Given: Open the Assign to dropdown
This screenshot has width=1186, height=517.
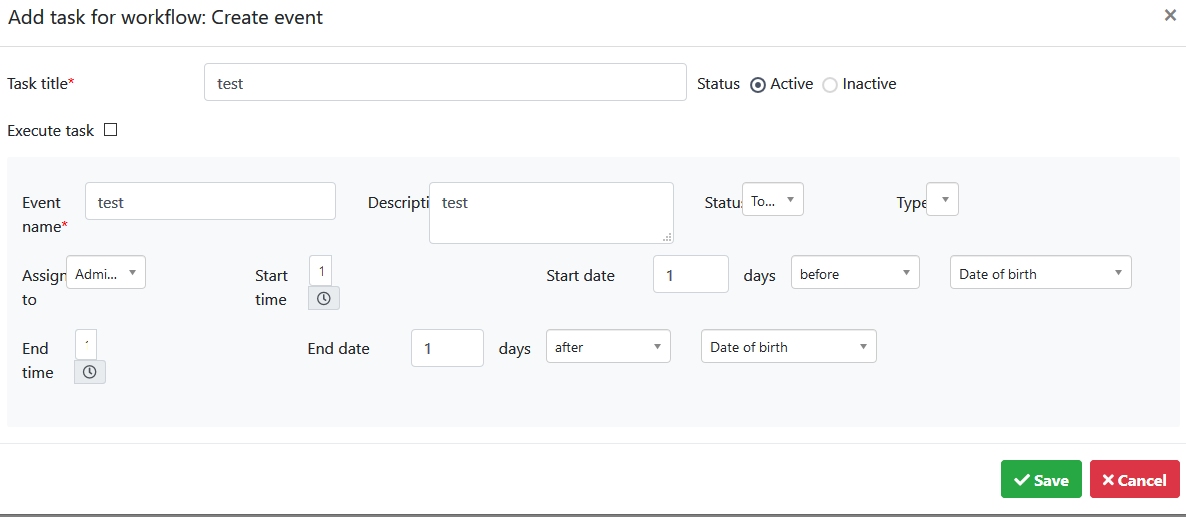Looking at the screenshot, I should point(106,272).
